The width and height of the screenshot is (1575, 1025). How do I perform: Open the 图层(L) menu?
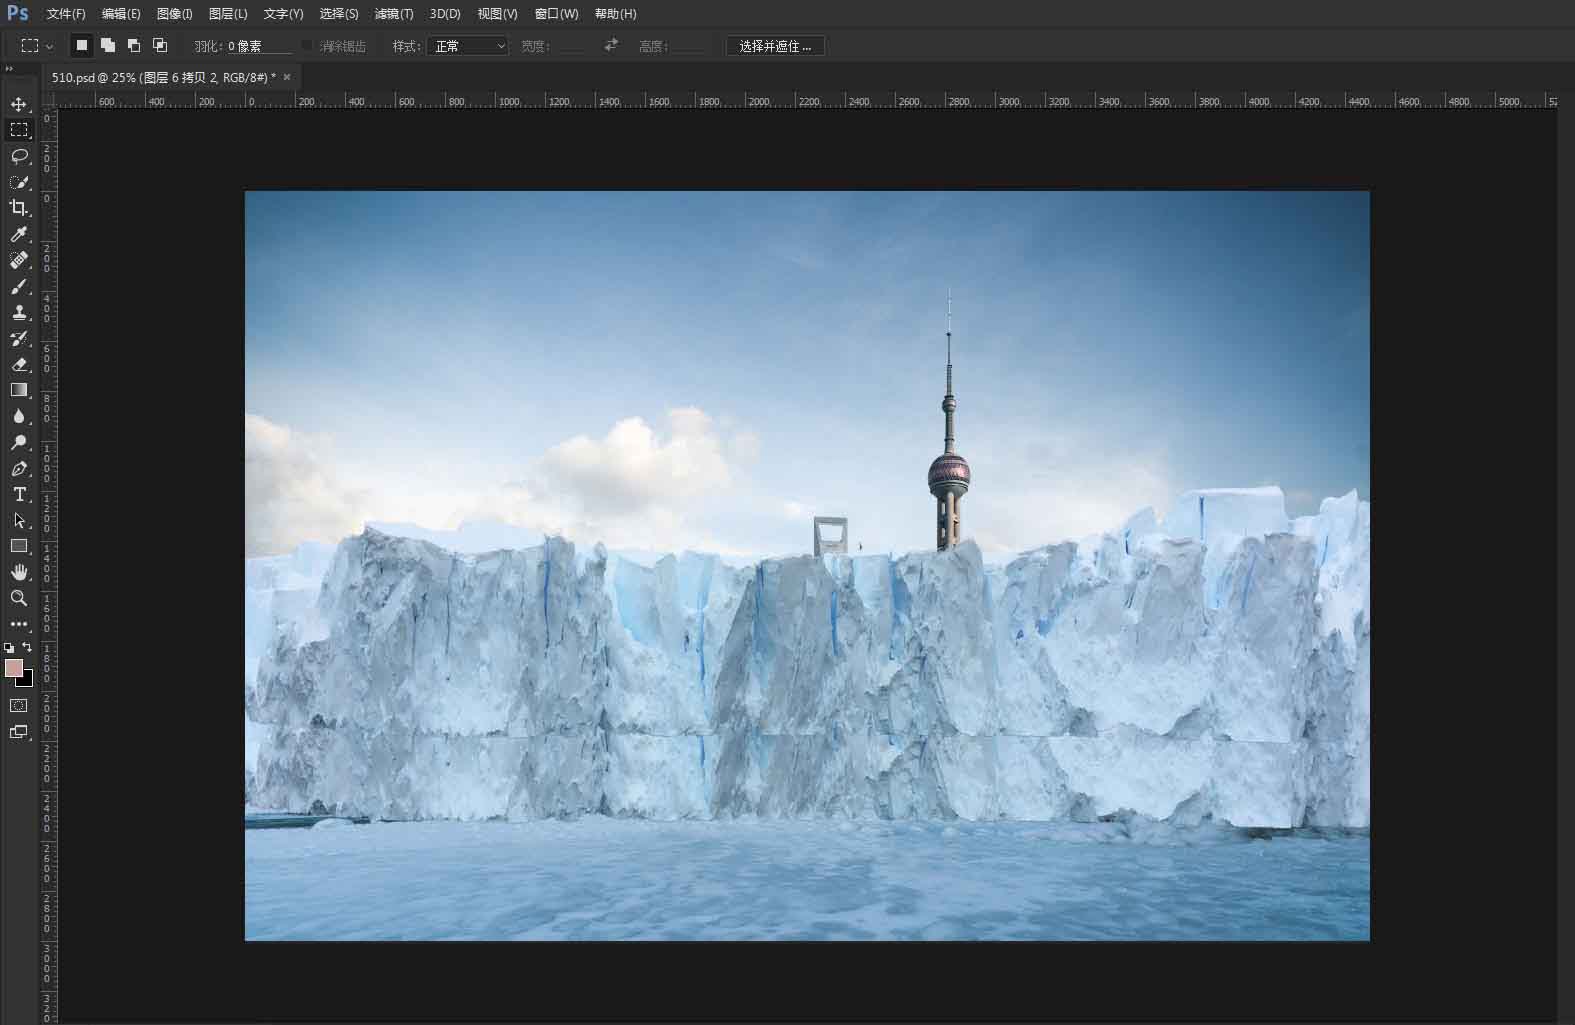pyautogui.click(x=228, y=14)
